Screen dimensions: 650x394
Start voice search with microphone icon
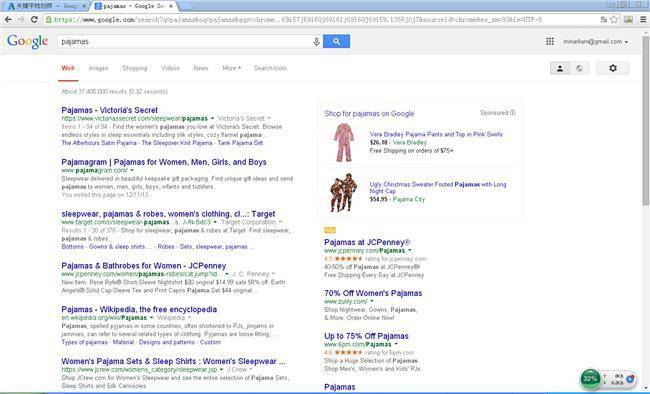pyautogui.click(x=316, y=41)
